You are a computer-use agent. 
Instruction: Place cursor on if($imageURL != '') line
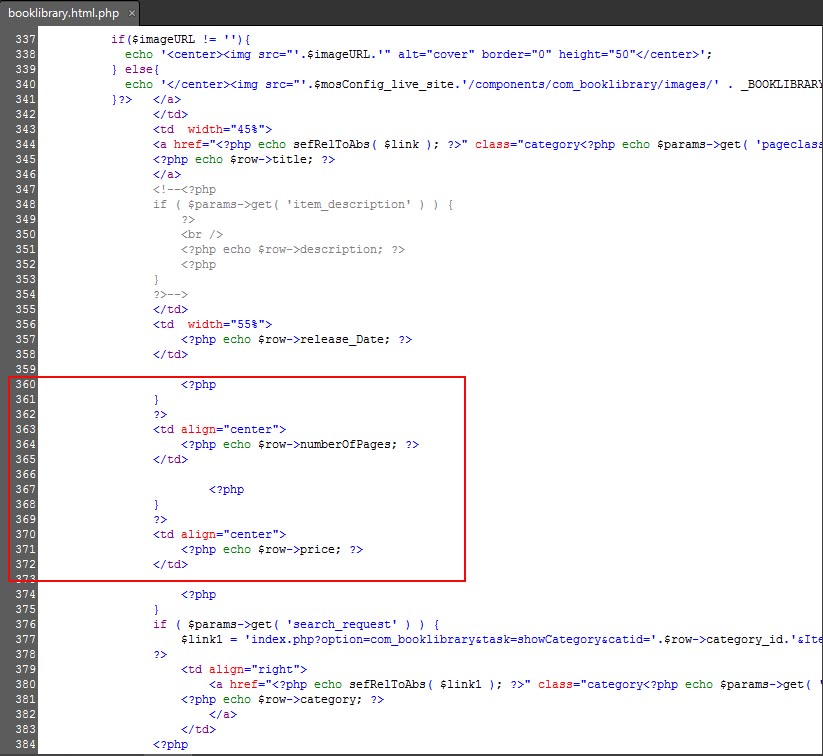(181, 39)
